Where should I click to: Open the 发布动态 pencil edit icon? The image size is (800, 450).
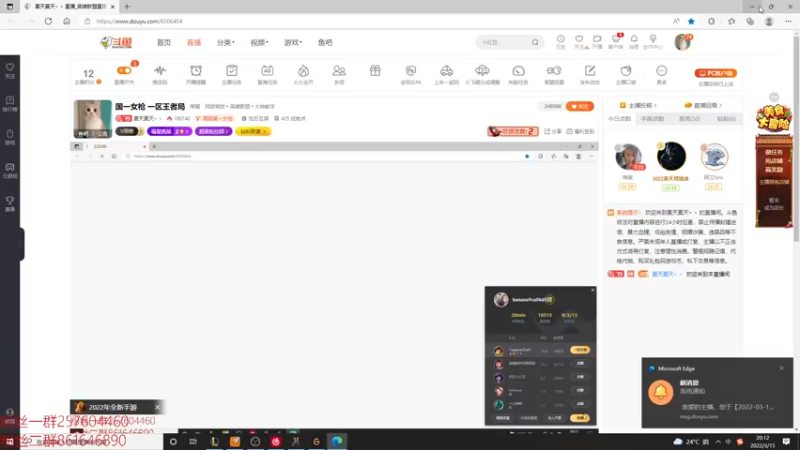(590, 70)
